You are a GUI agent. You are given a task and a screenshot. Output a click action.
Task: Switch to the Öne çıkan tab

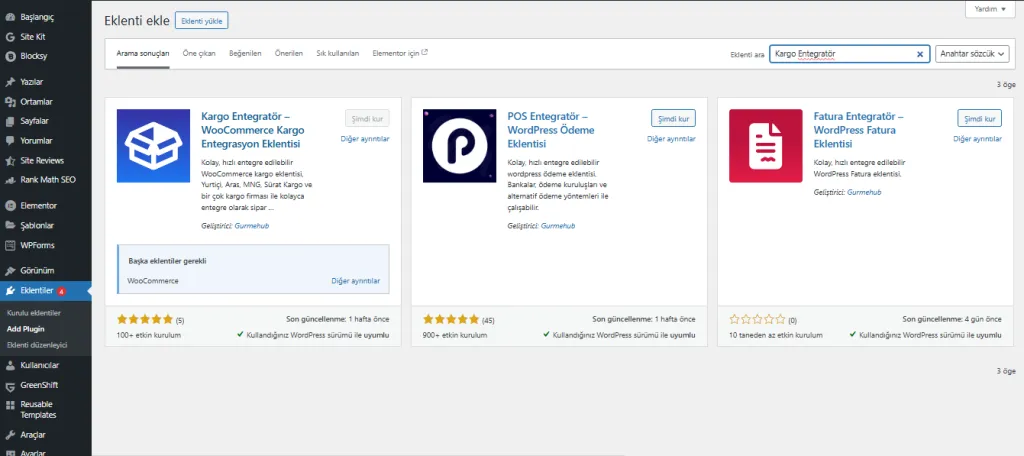coord(199,54)
